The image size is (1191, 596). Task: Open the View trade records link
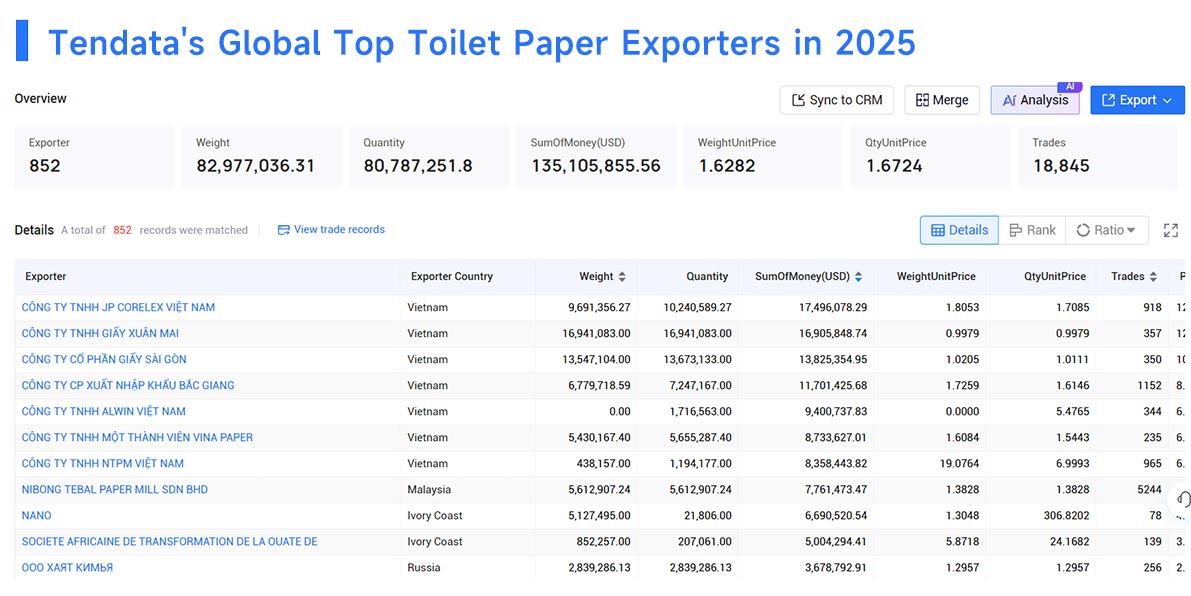339,229
